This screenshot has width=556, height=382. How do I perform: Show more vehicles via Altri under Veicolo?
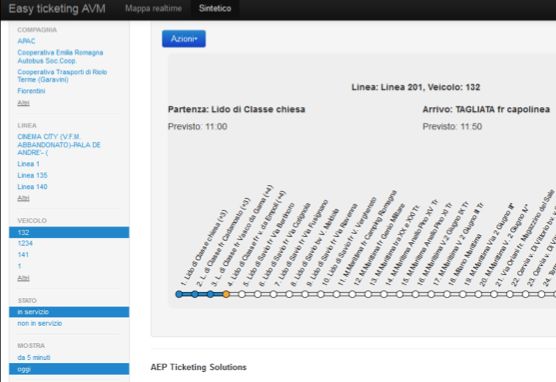(x=23, y=278)
